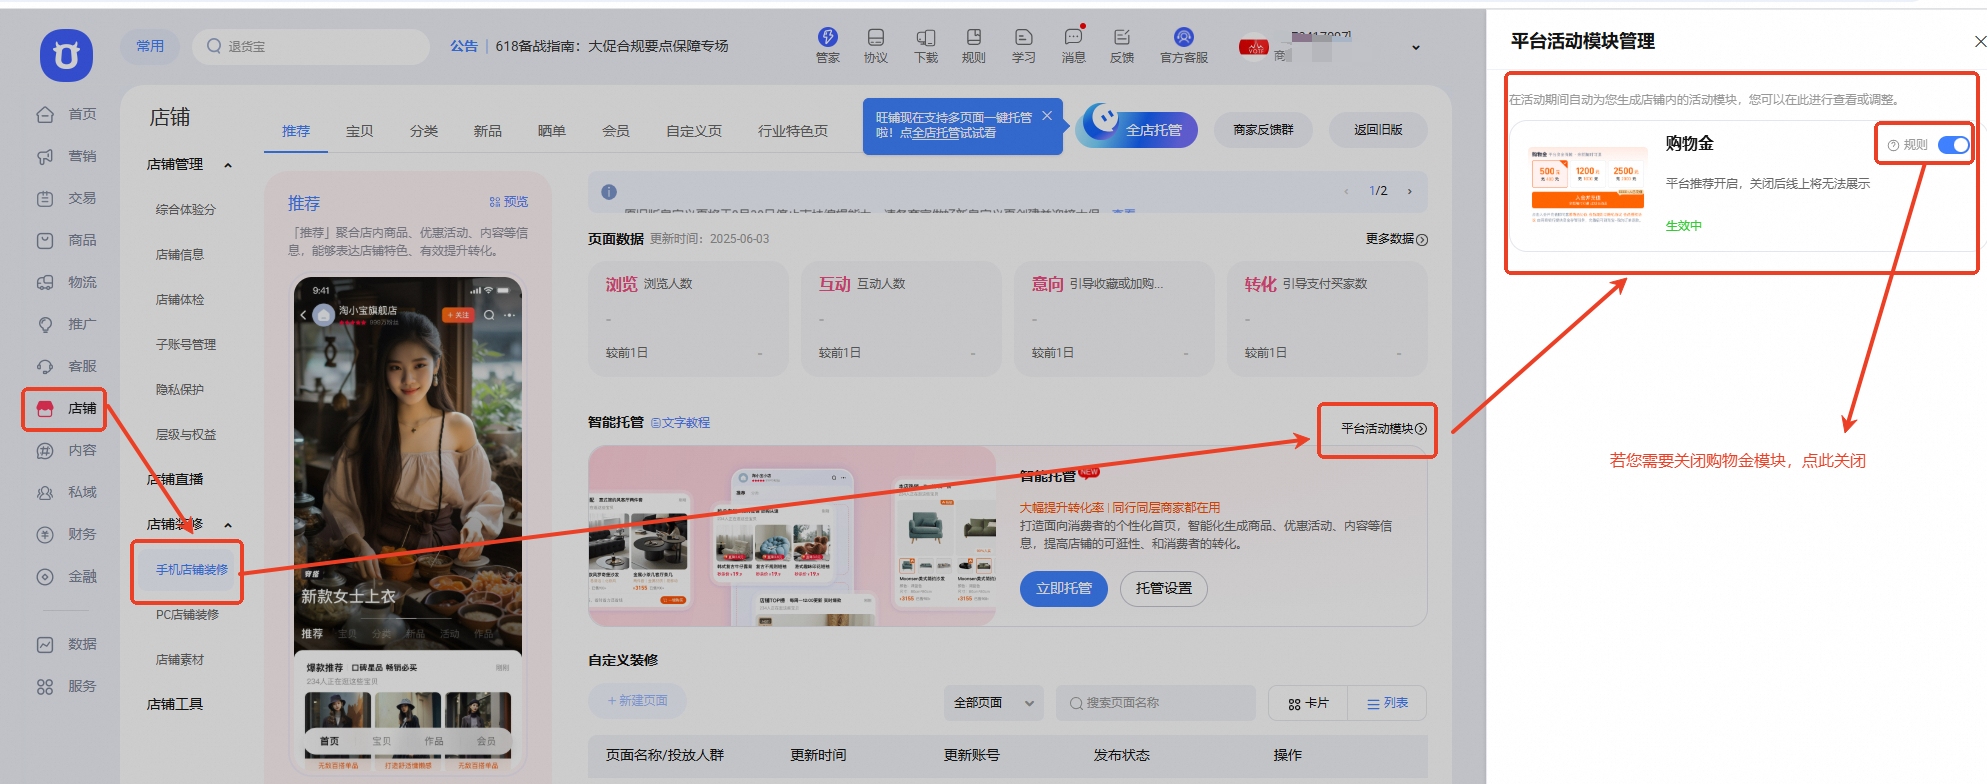This screenshot has width=1987, height=784.
Task: Open 首页 in left sidebar
Action: [67, 114]
